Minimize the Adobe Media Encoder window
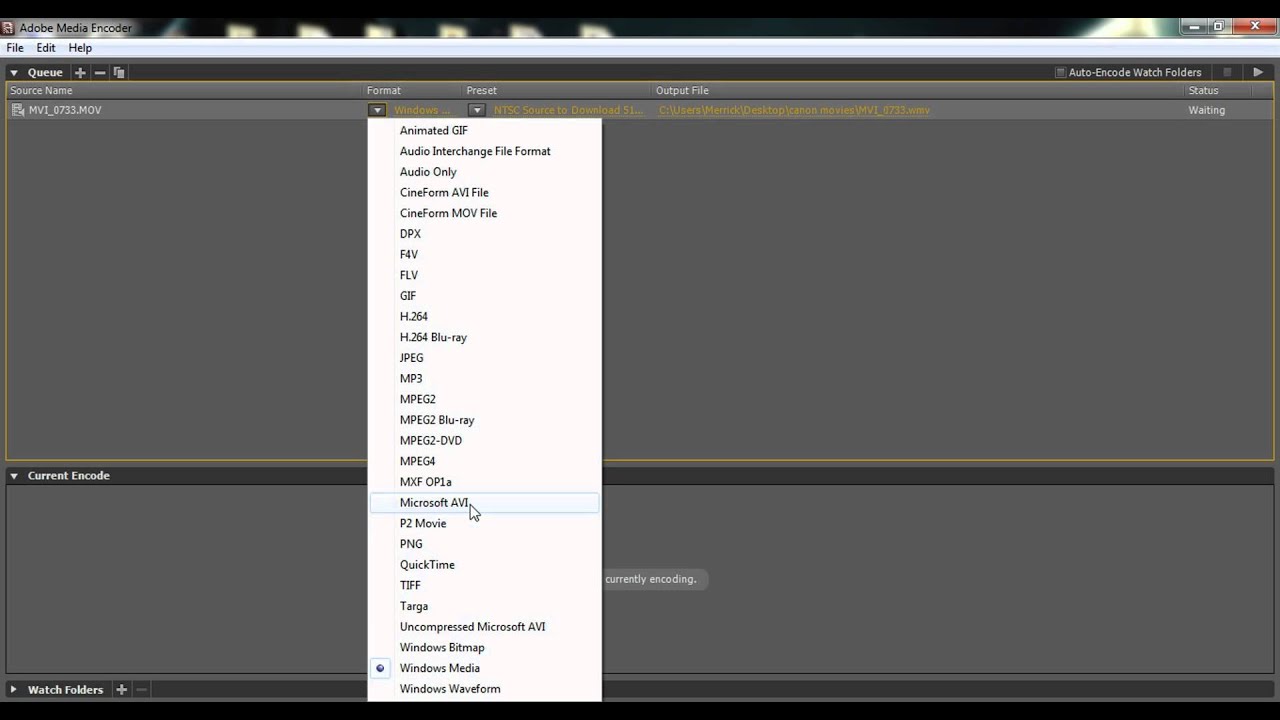Image resolution: width=1280 pixels, height=720 pixels. (x=1193, y=27)
